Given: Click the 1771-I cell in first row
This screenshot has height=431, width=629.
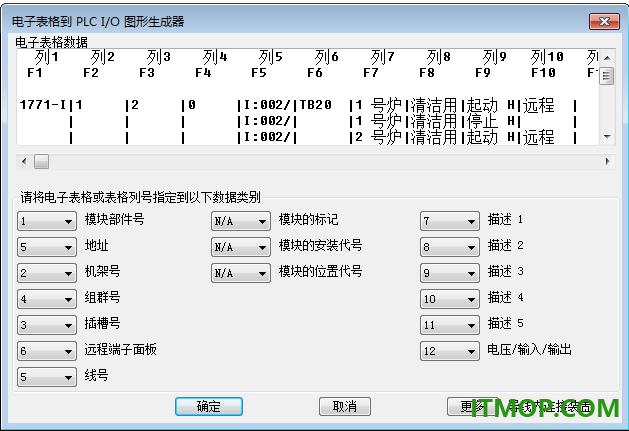Looking at the screenshot, I should pos(43,105).
